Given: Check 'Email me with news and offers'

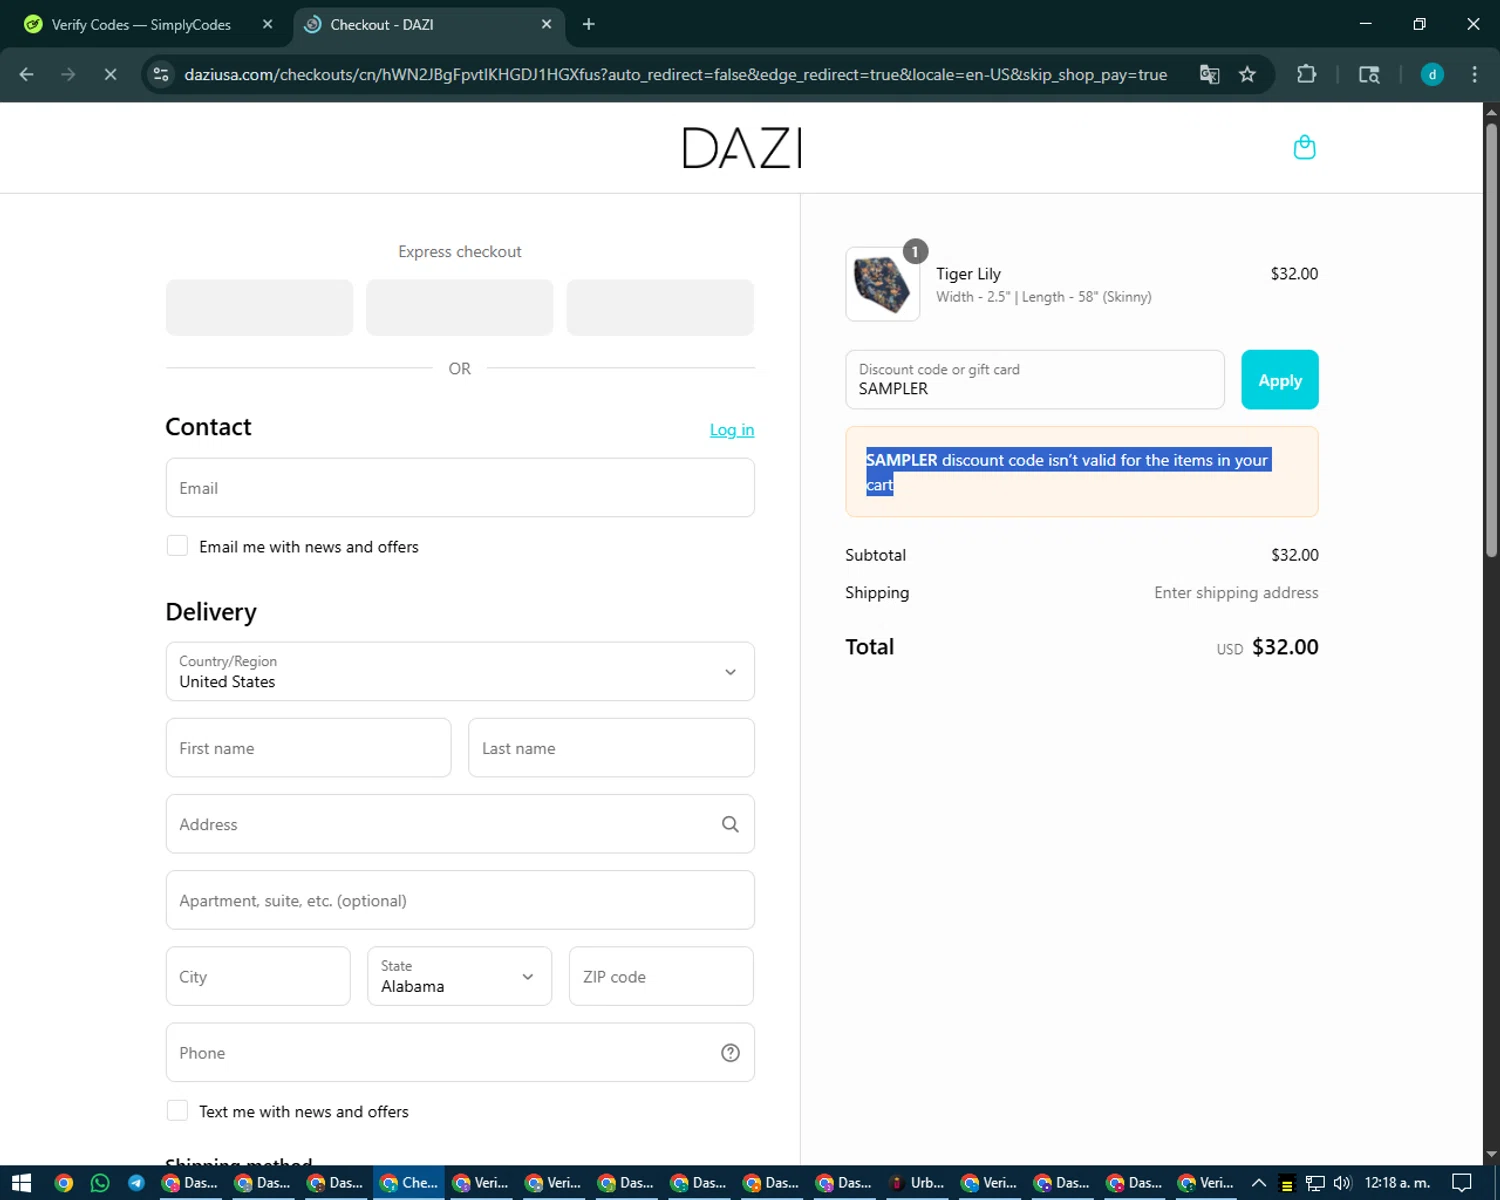Looking at the screenshot, I should click(177, 546).
